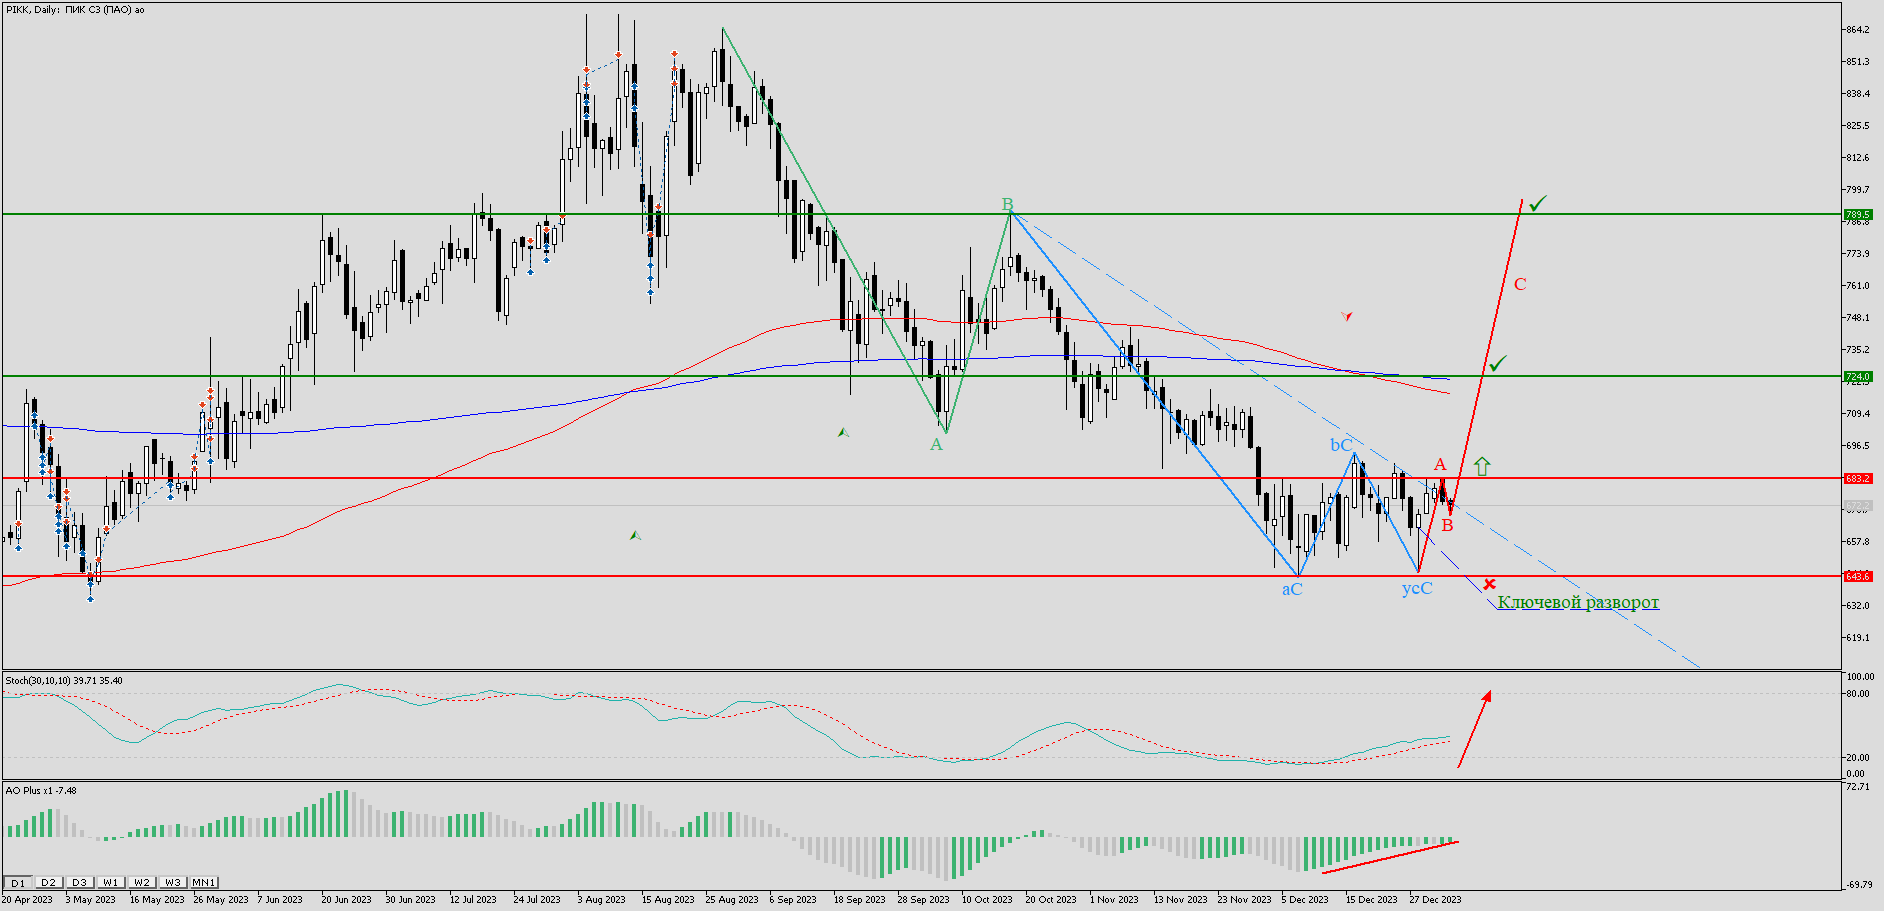Click the green 789.5 price level tag

[1858, 214]
